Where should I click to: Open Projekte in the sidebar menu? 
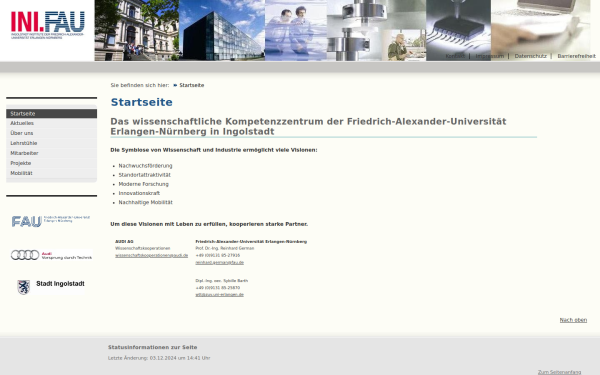(51, 163)
